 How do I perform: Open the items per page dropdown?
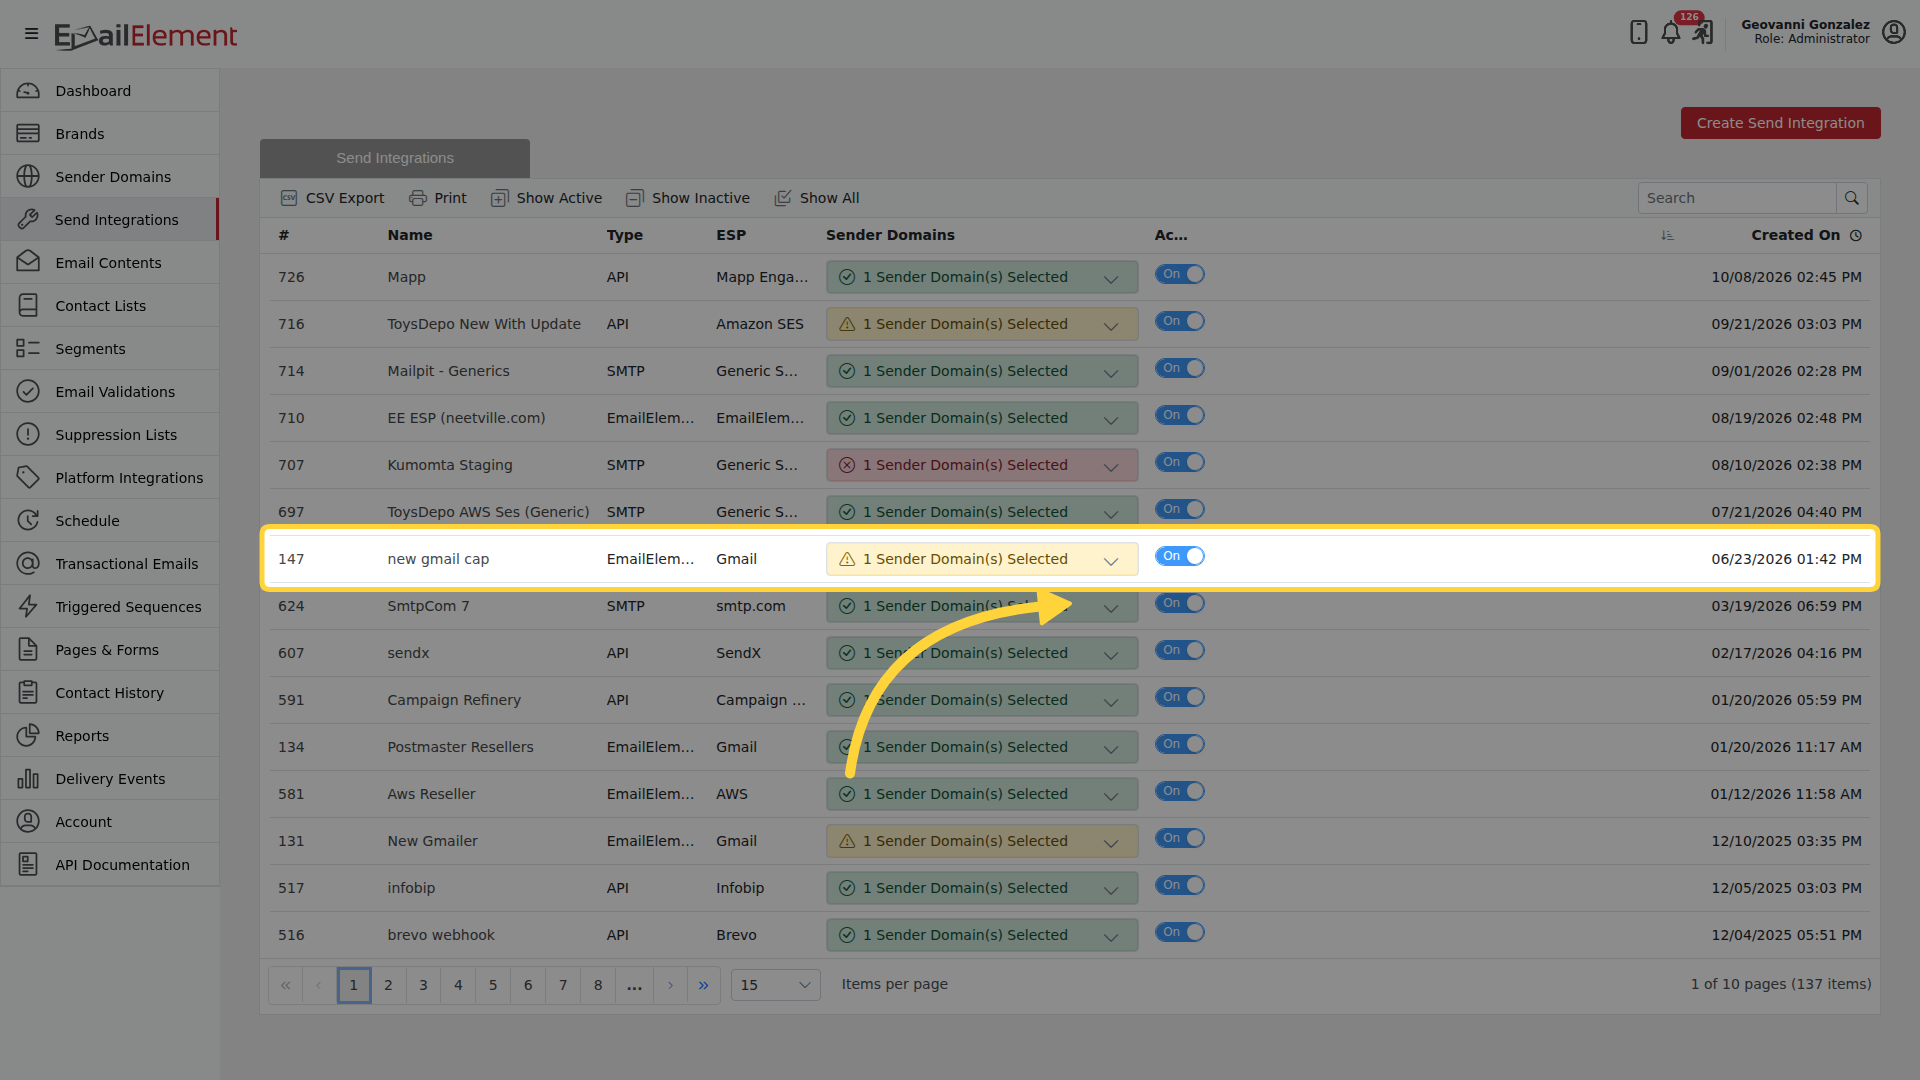pos(775,985)
